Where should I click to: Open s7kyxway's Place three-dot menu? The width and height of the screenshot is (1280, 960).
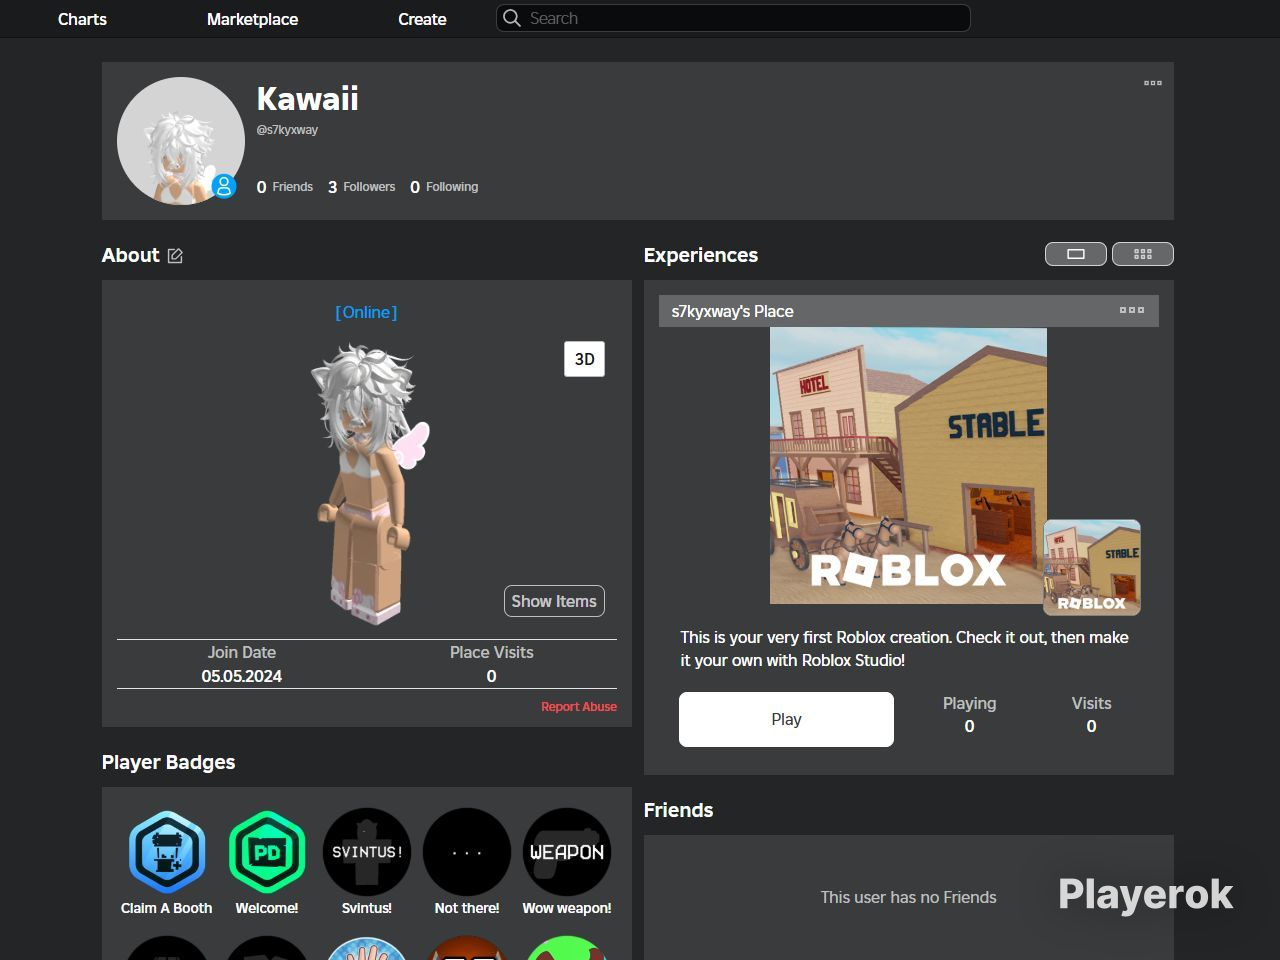1132,311
